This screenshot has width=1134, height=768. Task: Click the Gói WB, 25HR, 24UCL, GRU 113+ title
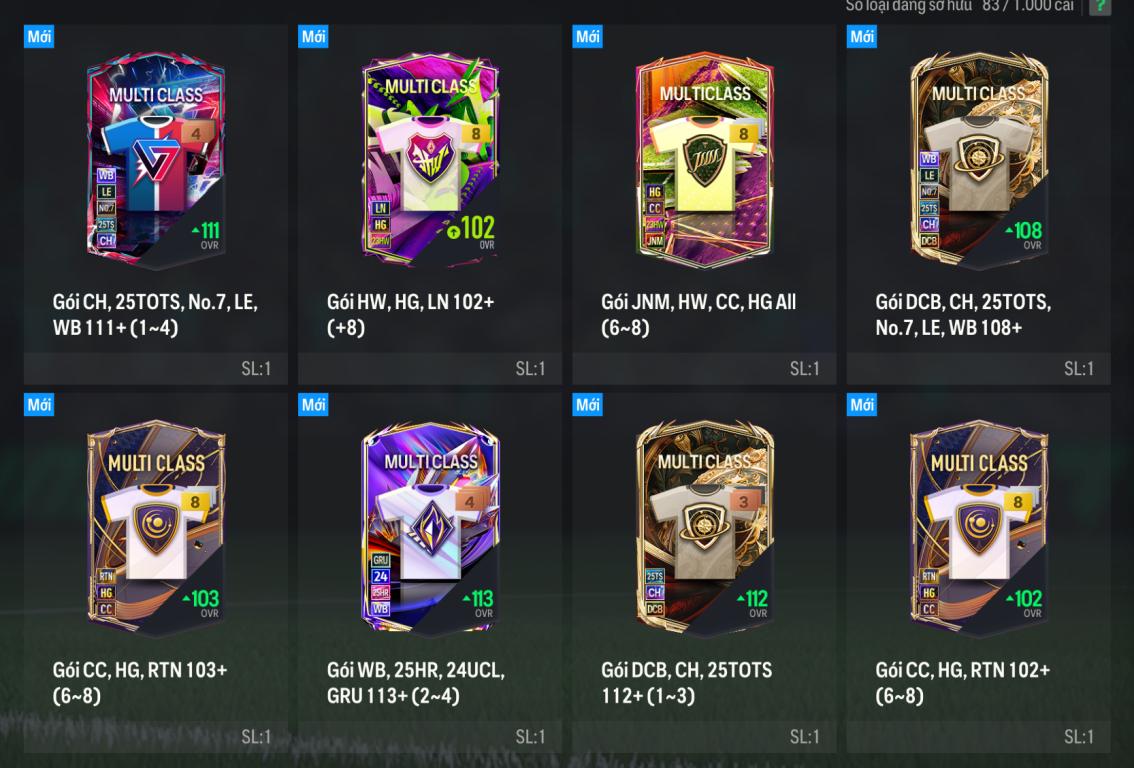point(416,683)
